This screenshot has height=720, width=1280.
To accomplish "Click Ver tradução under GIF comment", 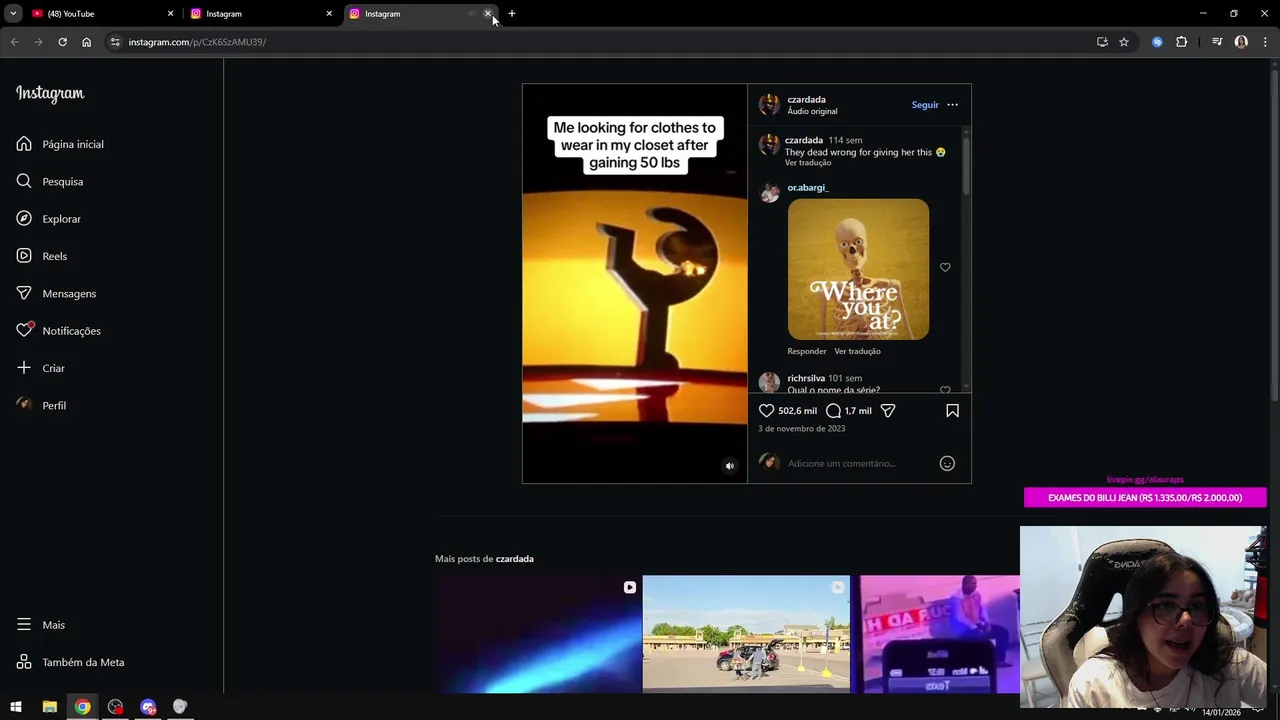I will (857, 351).
